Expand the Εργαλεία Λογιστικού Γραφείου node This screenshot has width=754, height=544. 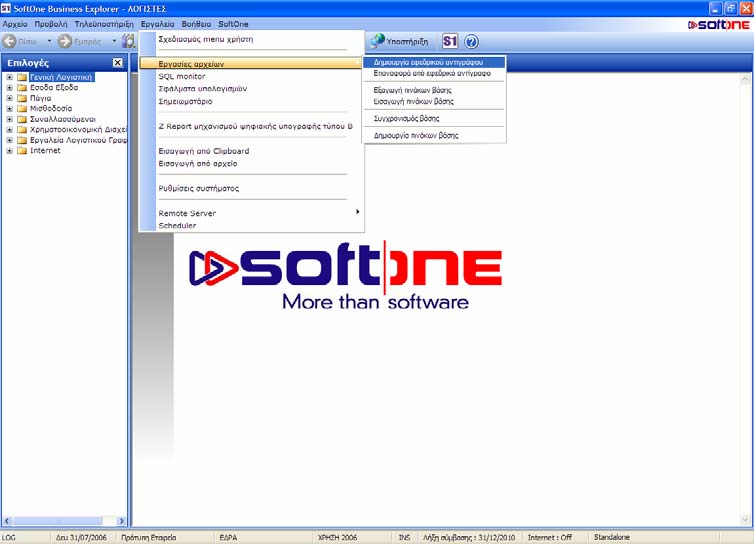pyautogui.click(x=9, y=140)
